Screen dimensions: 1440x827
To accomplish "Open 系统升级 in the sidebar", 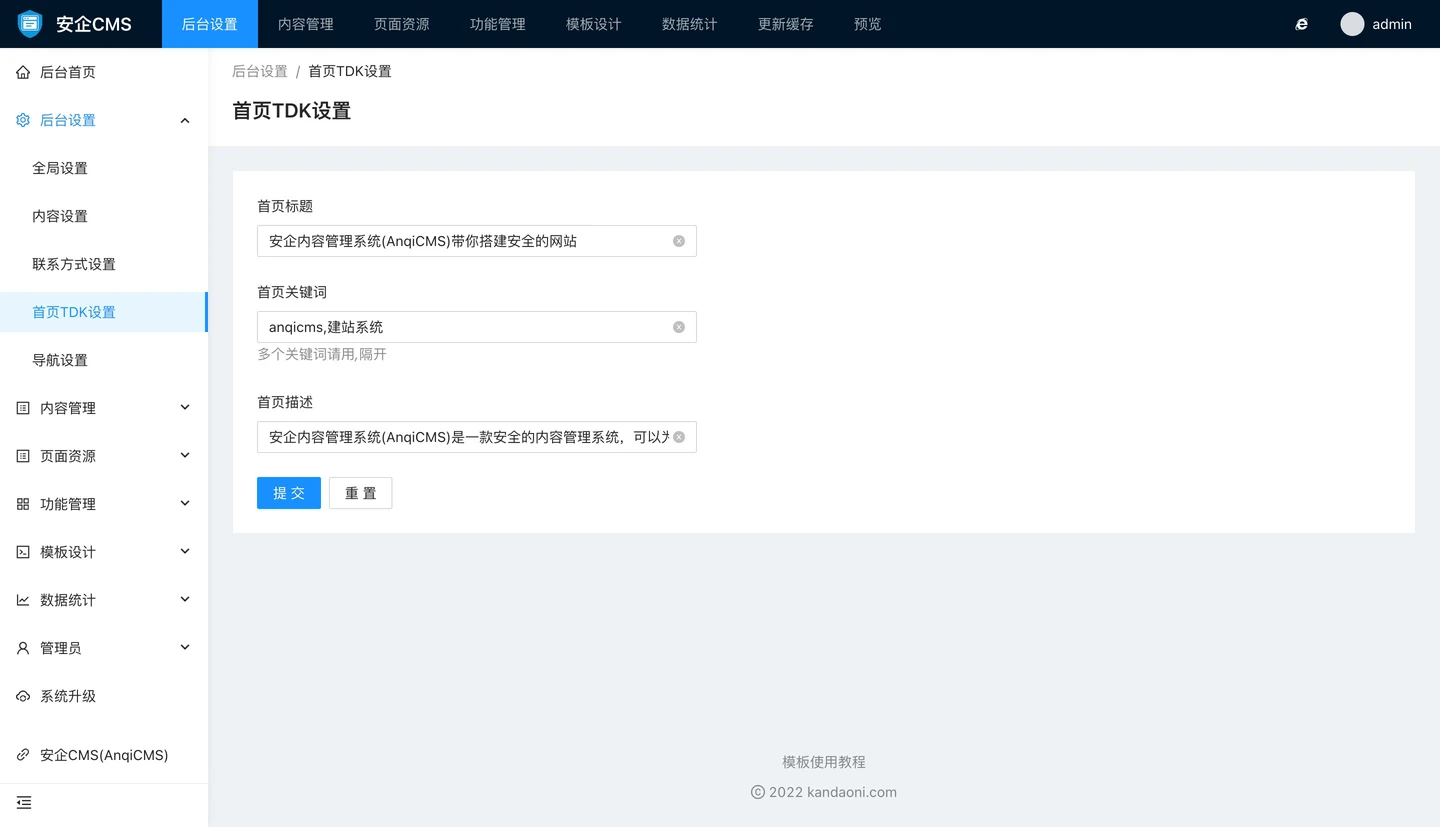I will pos(68,696).
